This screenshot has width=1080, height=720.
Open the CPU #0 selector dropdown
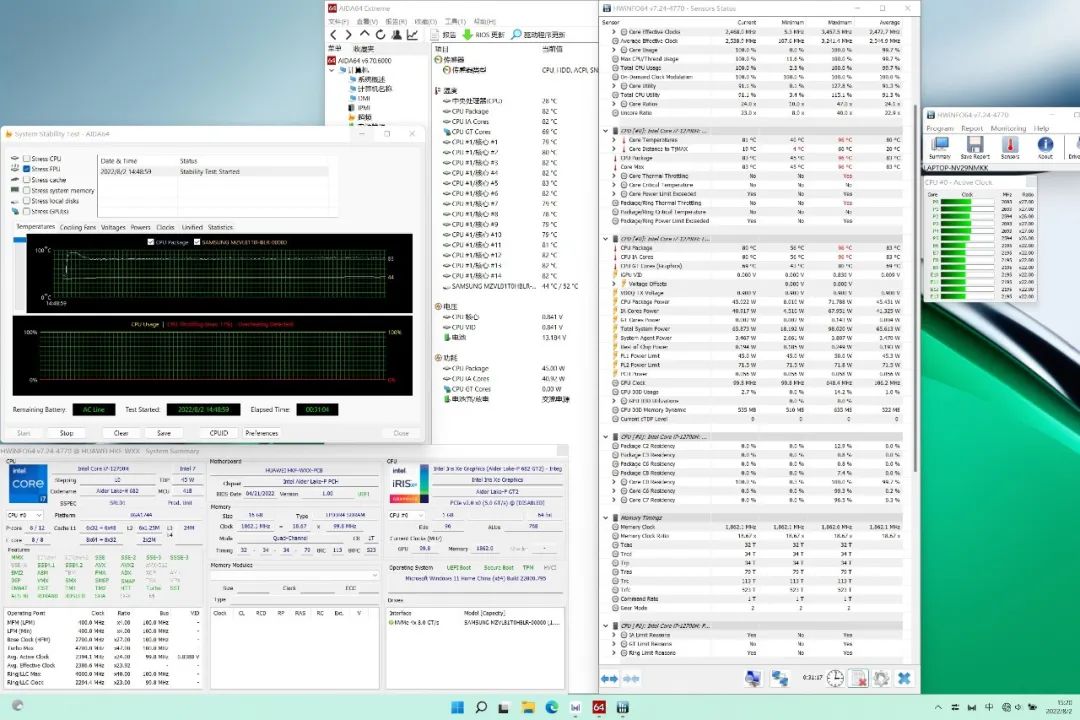(23, 515)
